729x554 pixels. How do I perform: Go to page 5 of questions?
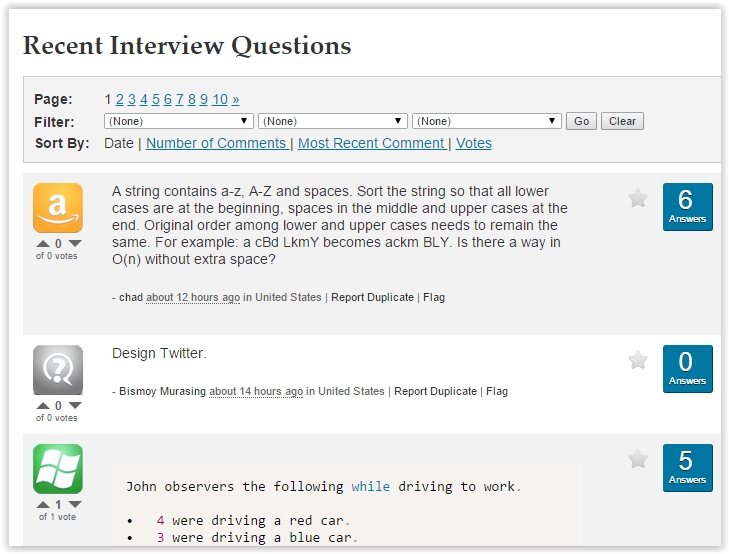click(156, 99)
